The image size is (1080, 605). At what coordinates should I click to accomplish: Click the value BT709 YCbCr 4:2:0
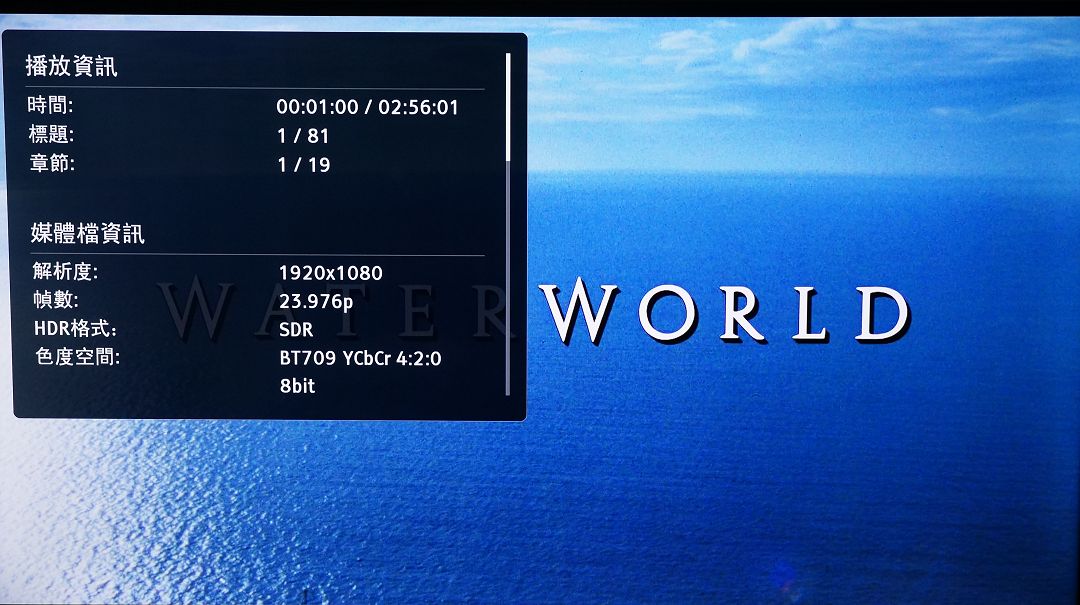(360, 358)
